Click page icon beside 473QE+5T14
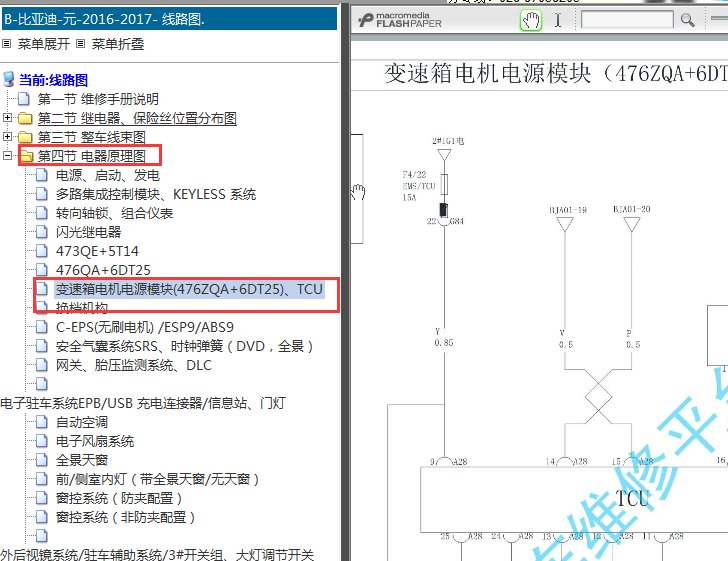The image size is (728, 561). coord(42,251)
